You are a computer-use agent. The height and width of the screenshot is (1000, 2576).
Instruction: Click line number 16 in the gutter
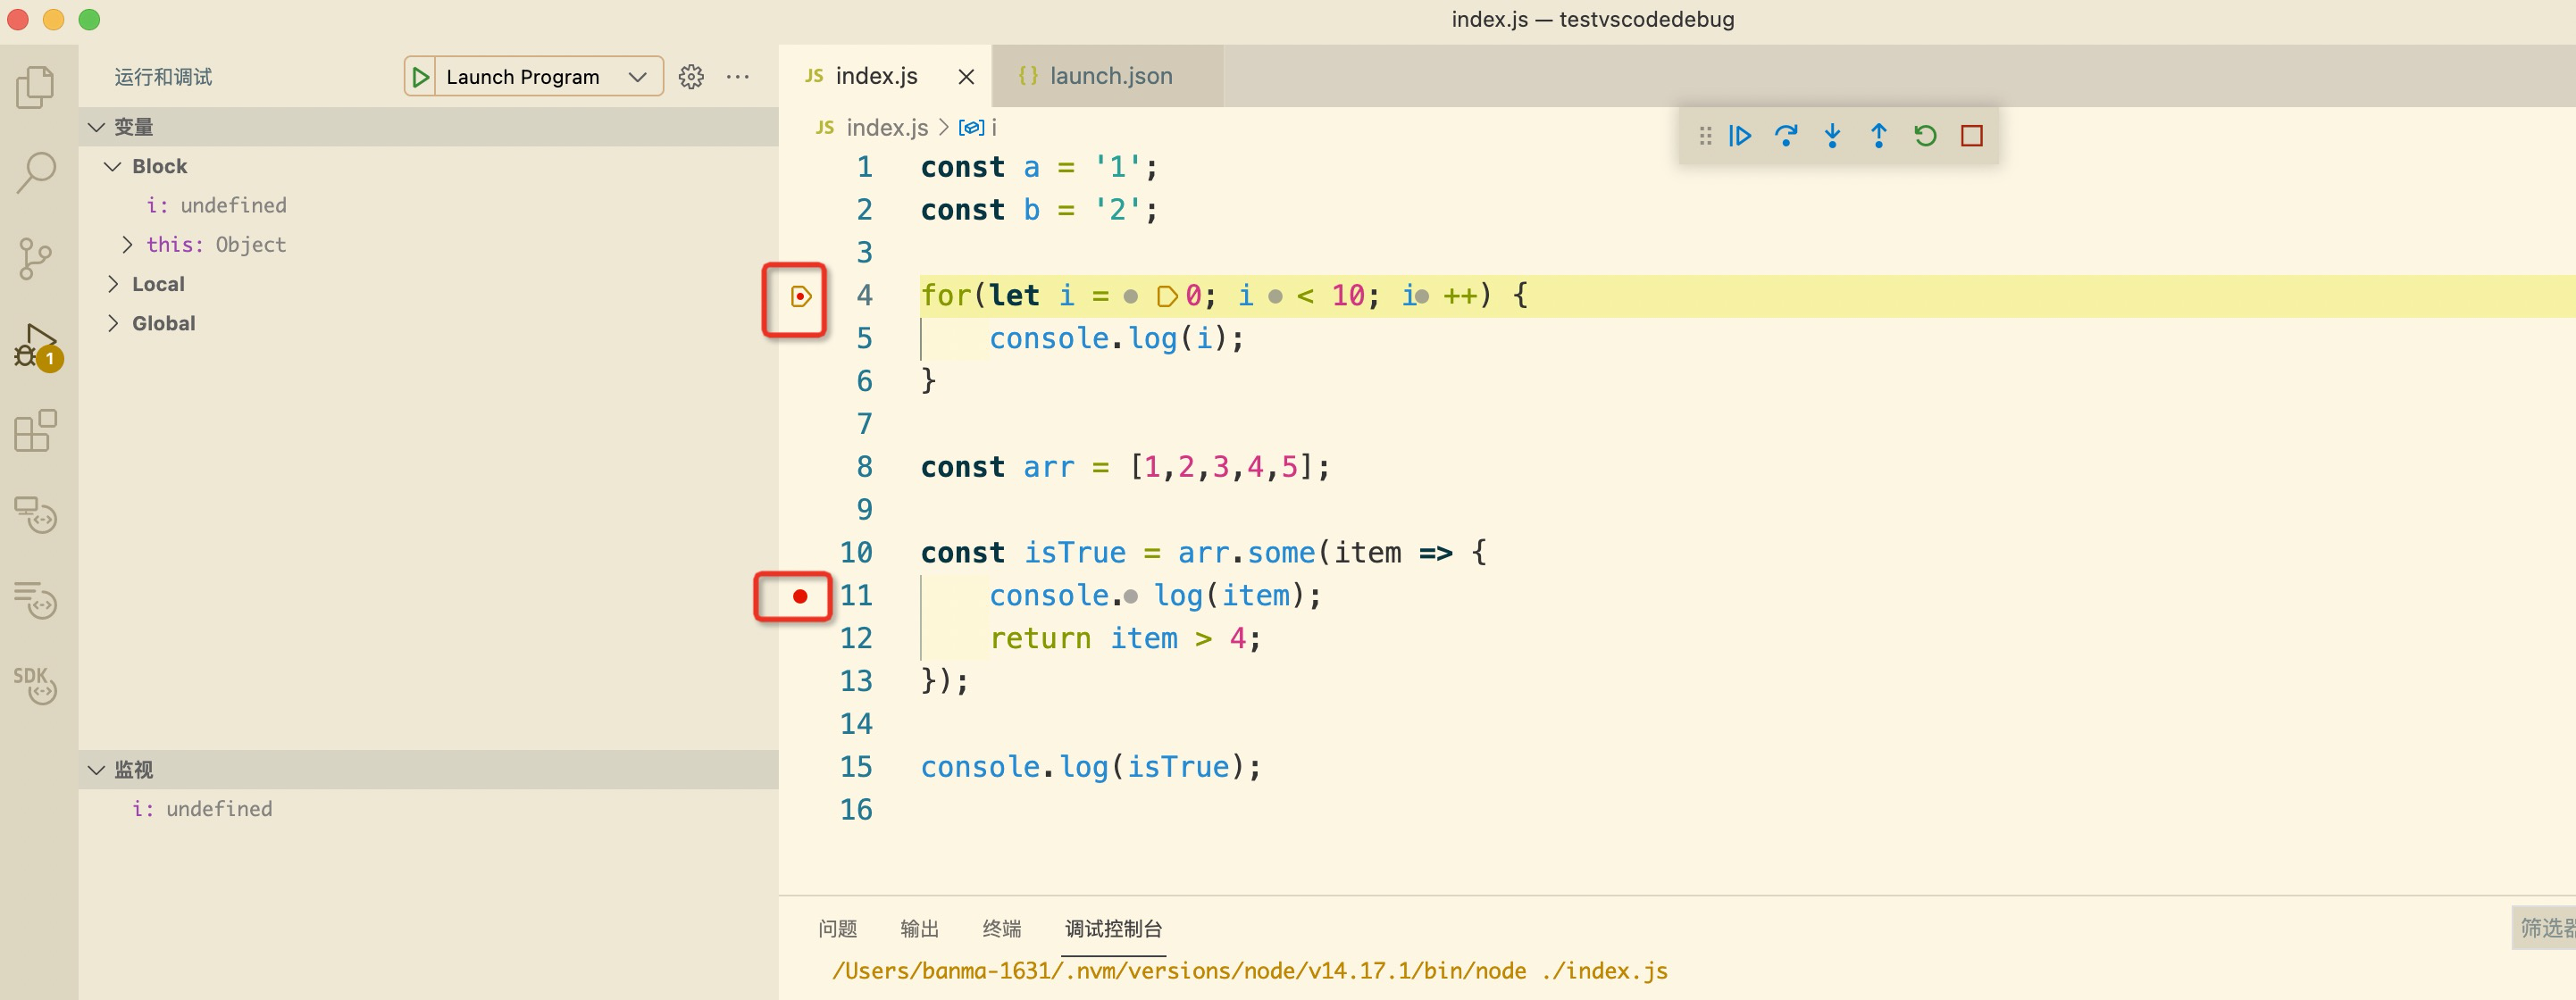pos(856,810)
